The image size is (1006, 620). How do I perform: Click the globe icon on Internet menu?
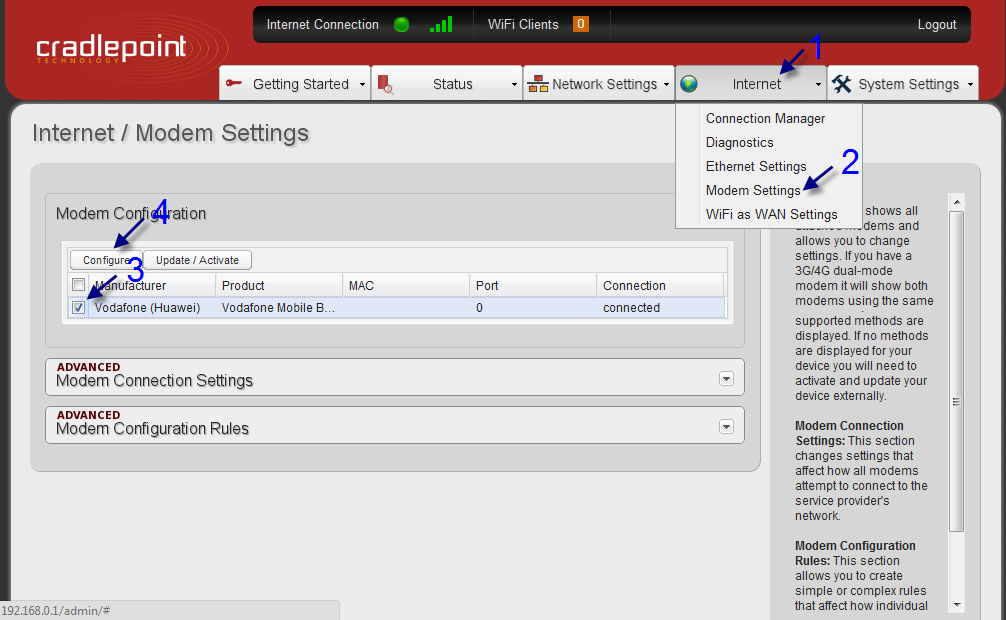pyautogui.click(x=689, y=84)
